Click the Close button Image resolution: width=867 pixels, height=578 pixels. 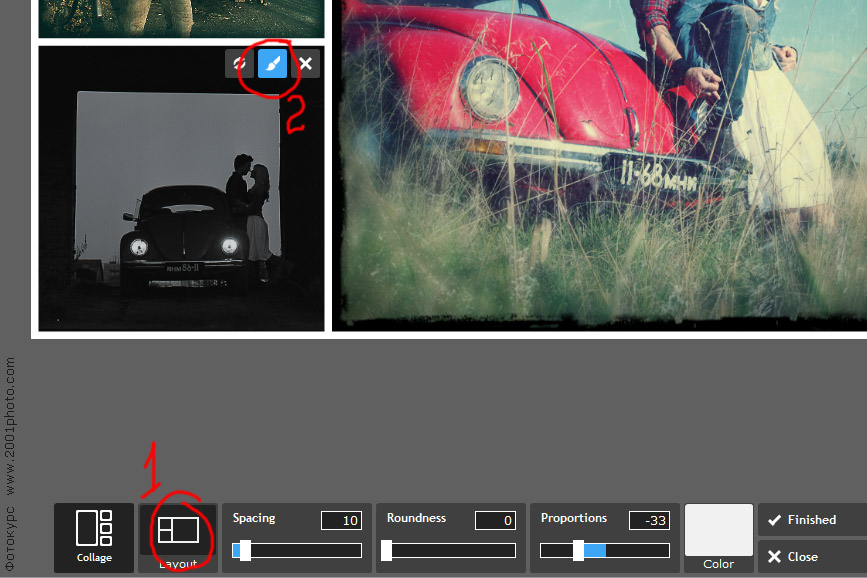(x=812, y=556)
